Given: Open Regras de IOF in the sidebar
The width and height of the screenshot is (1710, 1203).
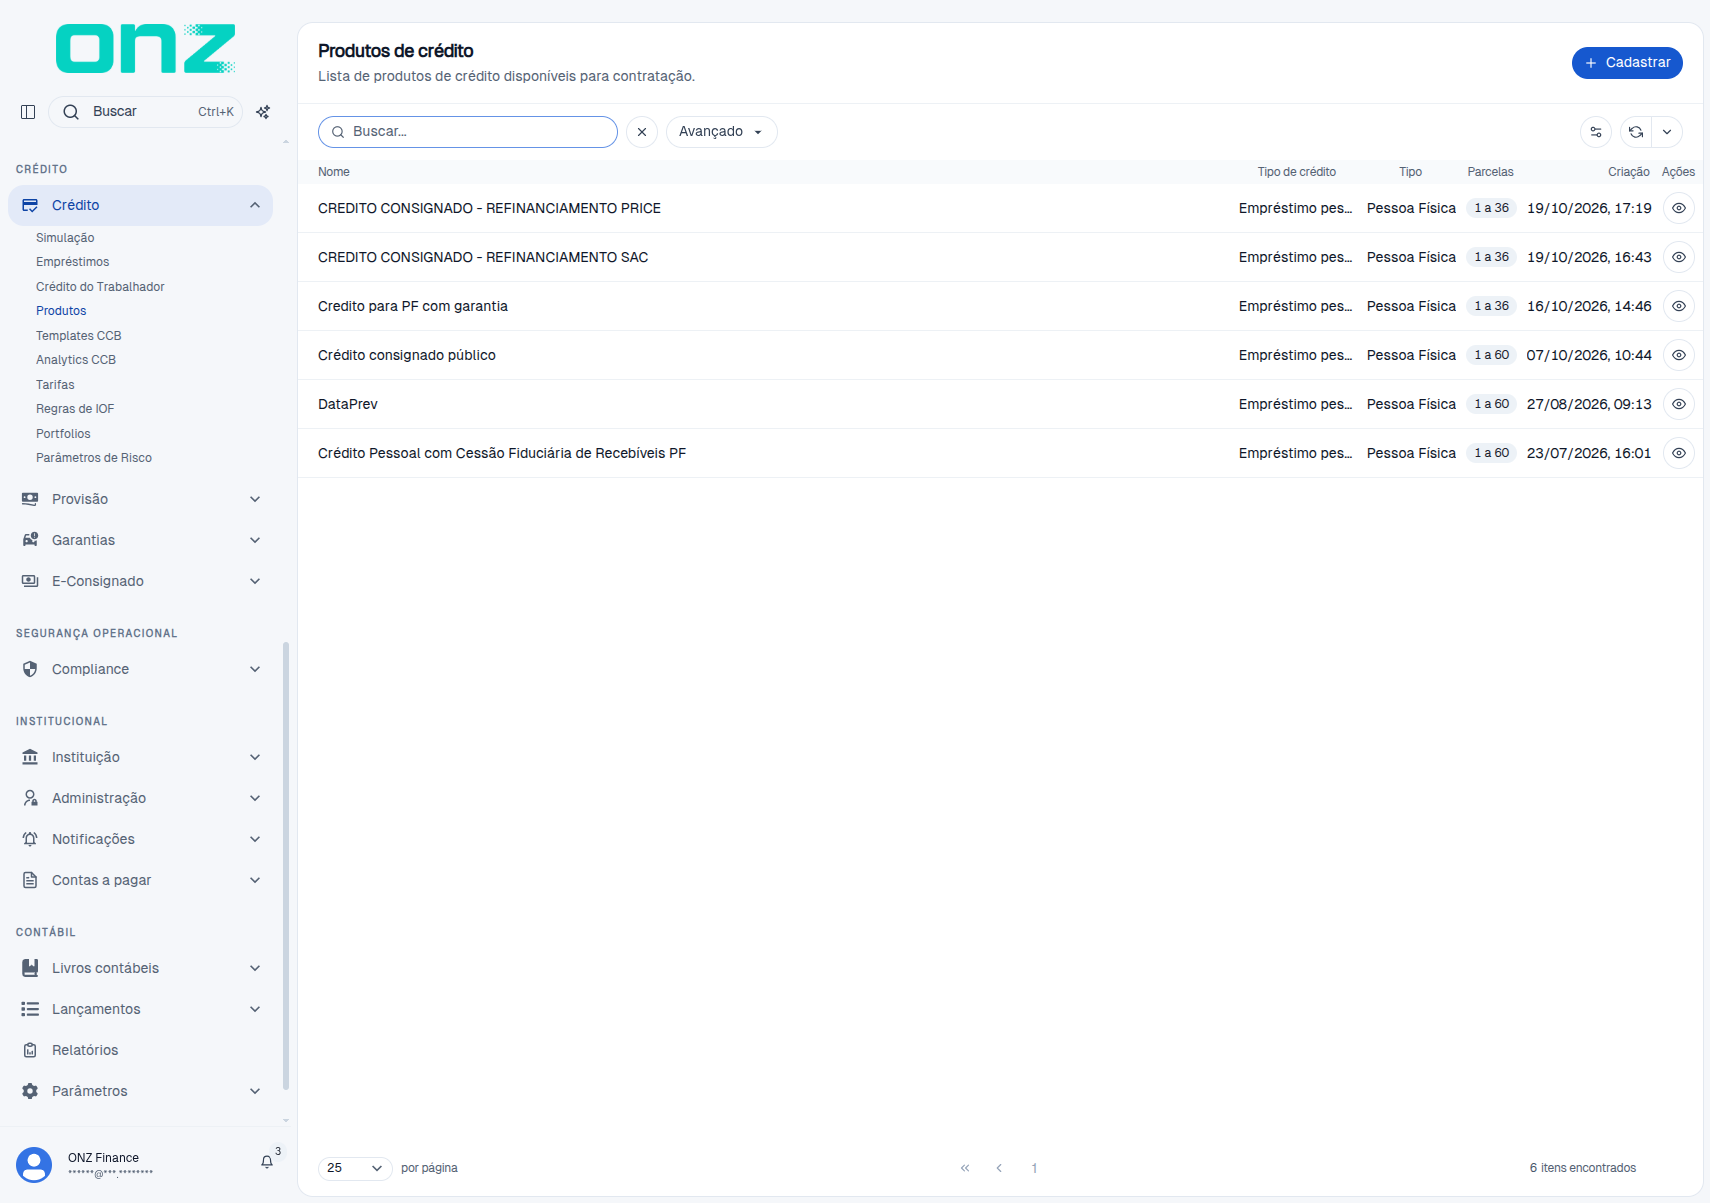Looking at the screenshot, I should (75, 409).
